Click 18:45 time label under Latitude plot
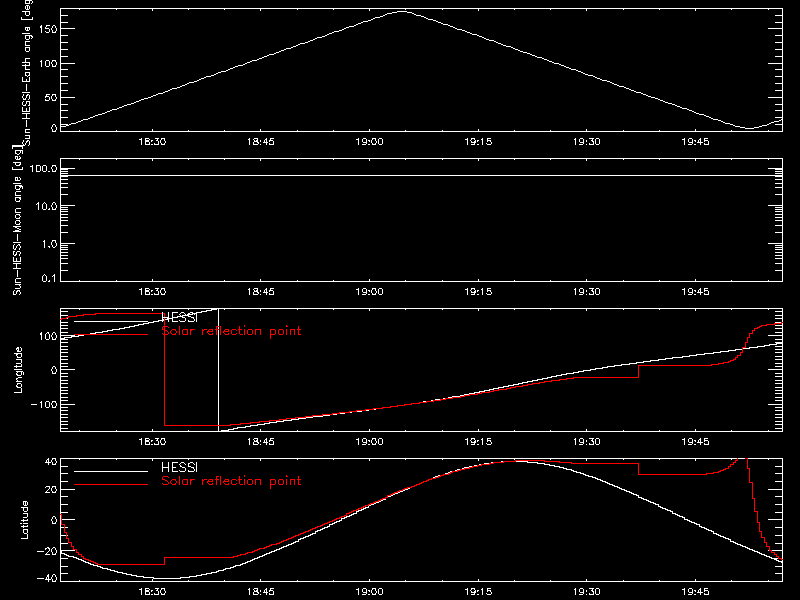Viewport: 800px width, 600px height. point(261,591)
